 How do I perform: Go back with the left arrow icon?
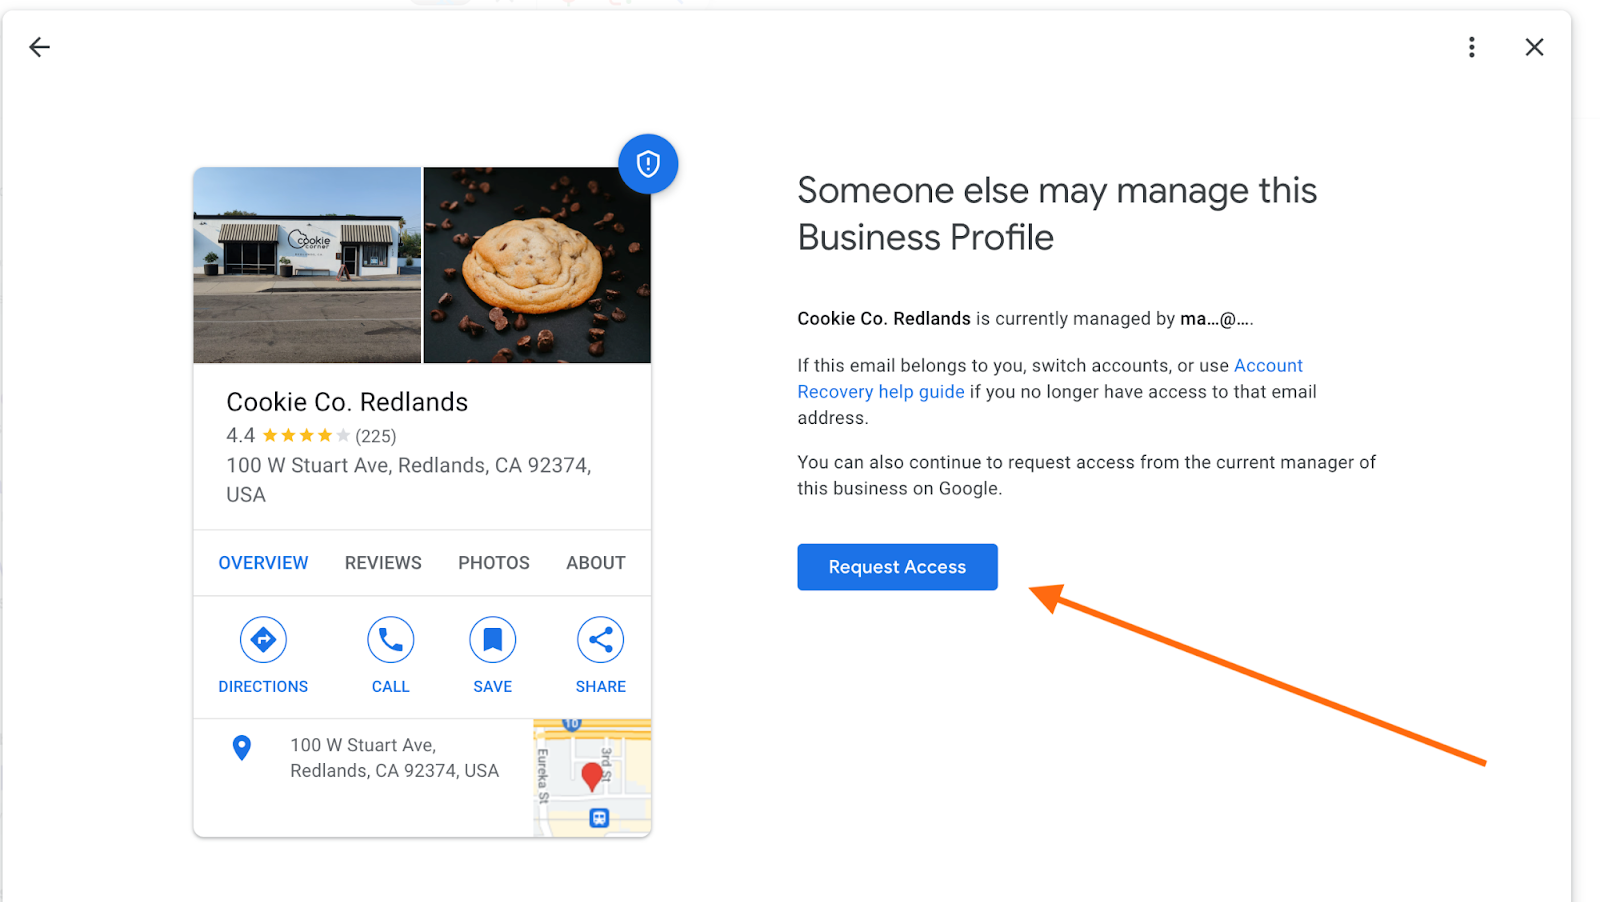click(x=39, y=47)
